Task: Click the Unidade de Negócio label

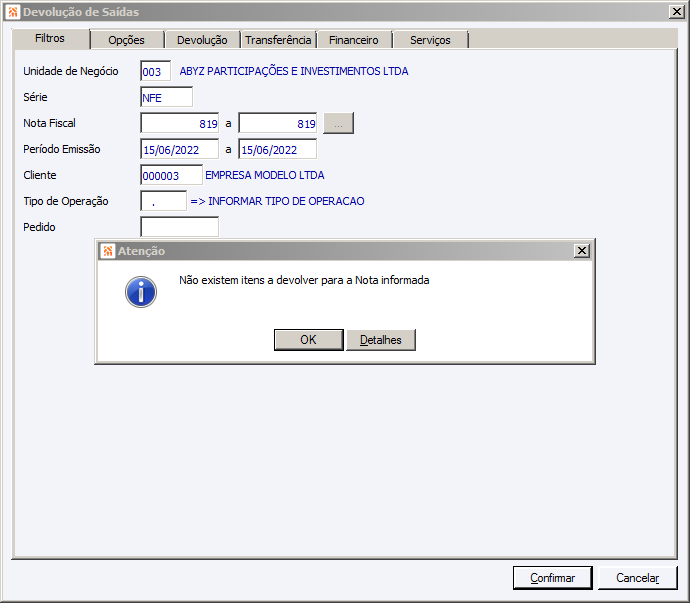Action: coord(71,71)
